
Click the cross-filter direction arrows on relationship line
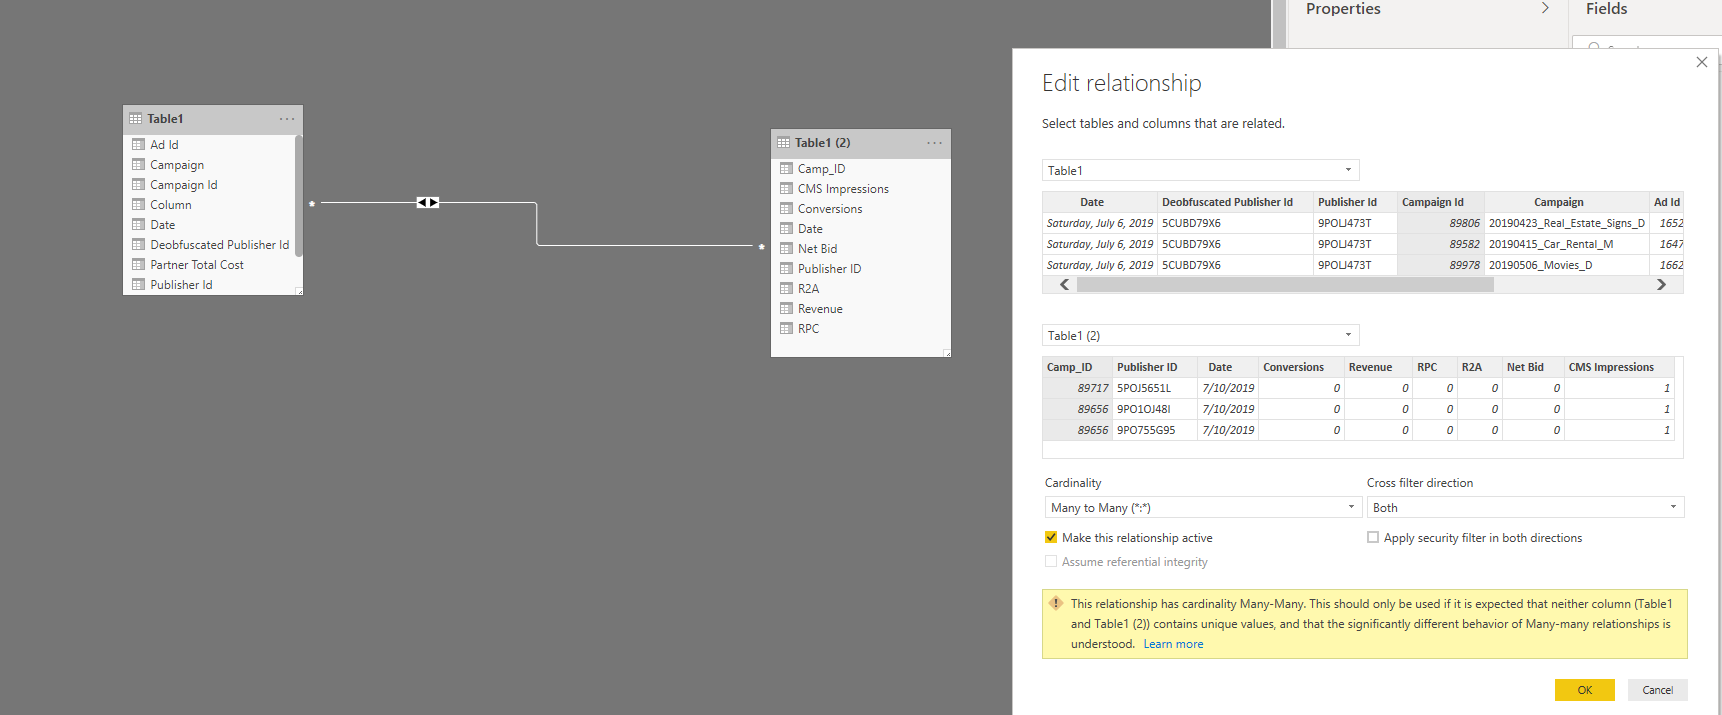tap(428, 203)
